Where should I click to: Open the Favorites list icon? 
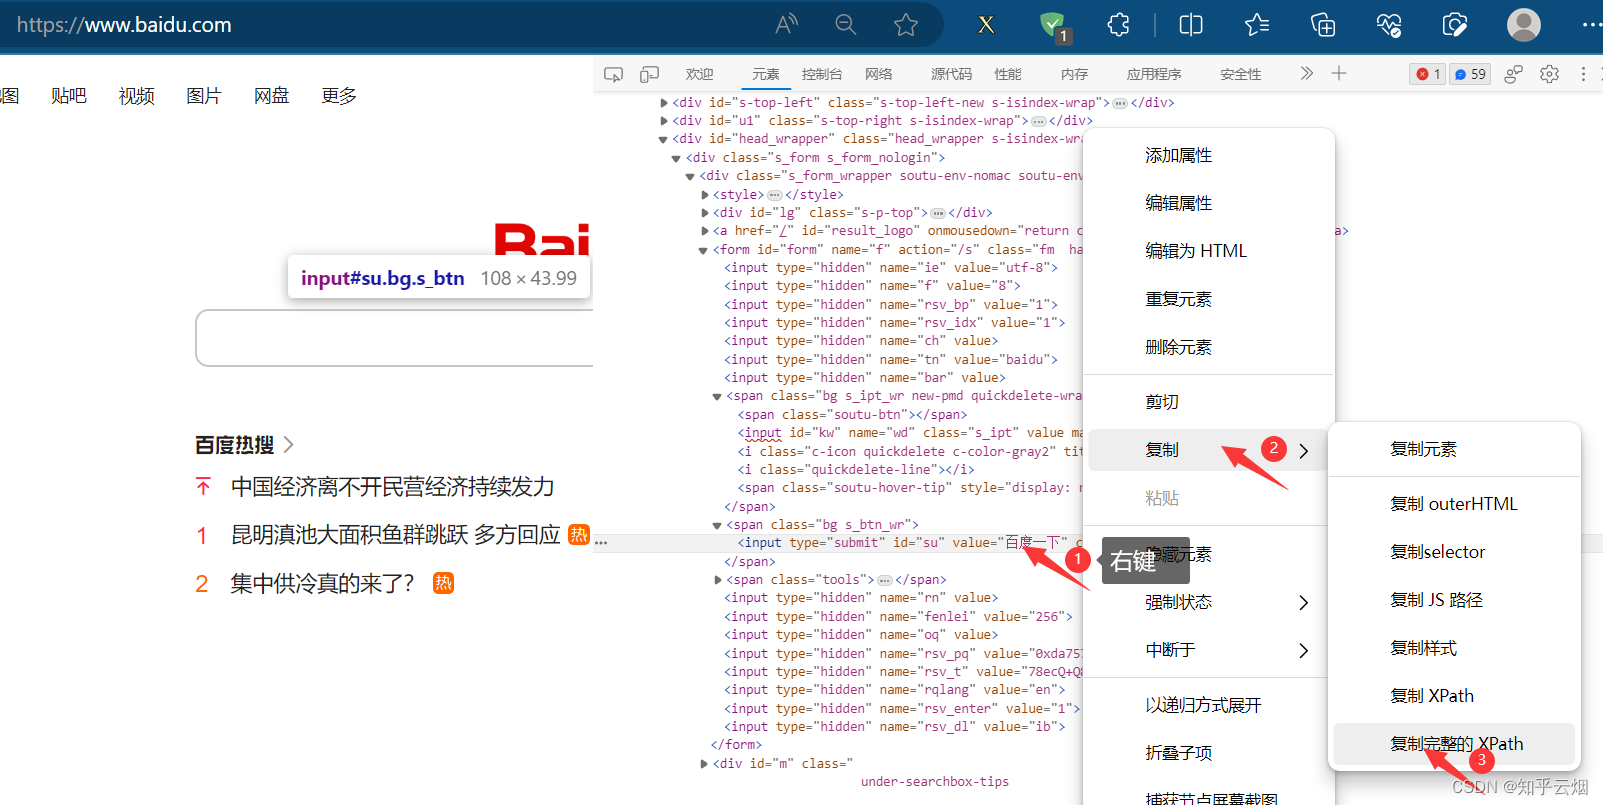tap(1257, 24)
